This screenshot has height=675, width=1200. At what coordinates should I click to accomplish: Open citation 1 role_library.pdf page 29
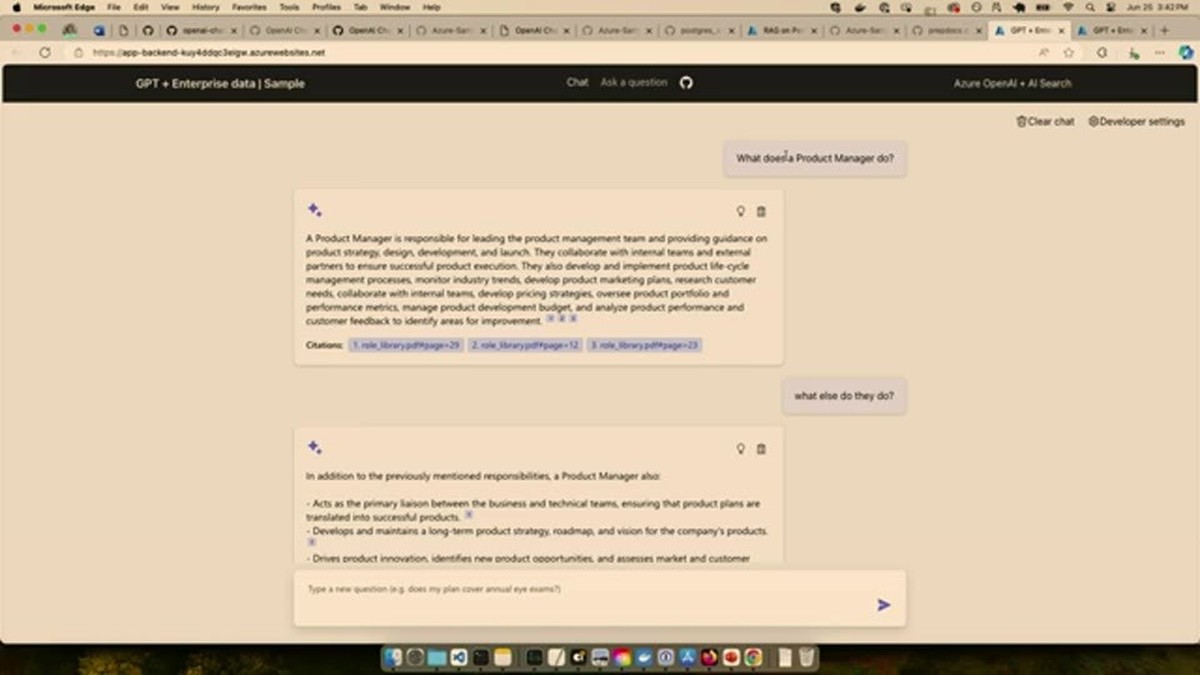tap(406, 345)
